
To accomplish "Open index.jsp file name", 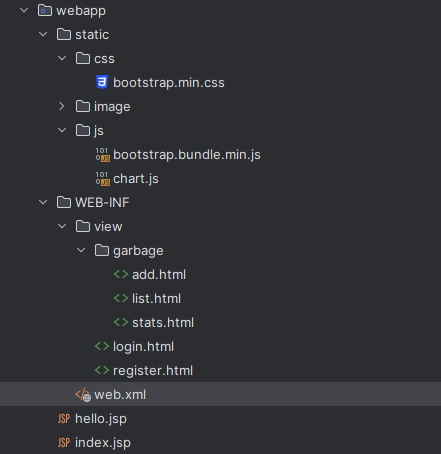I will pos(103,443).
